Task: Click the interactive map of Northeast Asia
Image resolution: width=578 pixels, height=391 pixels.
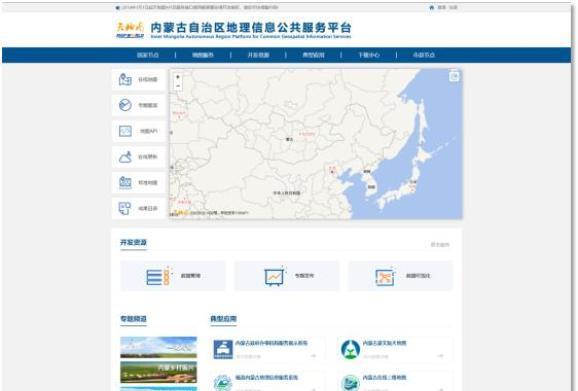Action: [x=316, y=144]
